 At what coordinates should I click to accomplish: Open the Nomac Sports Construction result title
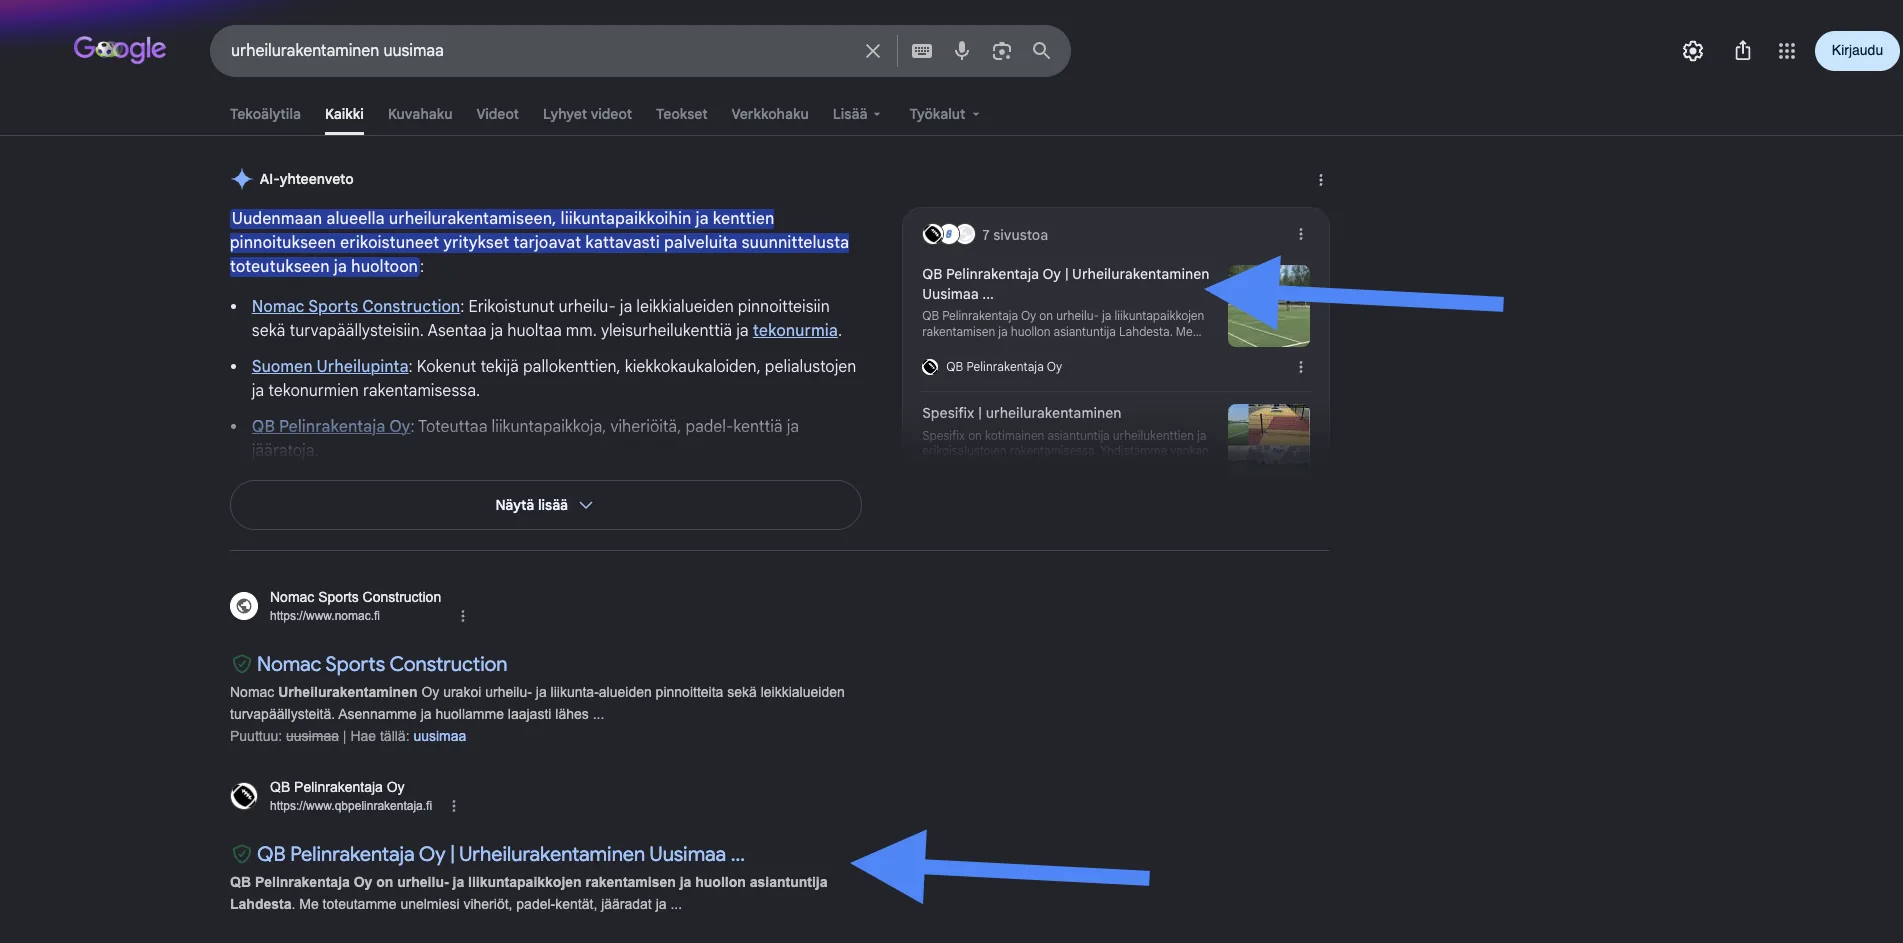(x=382, y=664)
